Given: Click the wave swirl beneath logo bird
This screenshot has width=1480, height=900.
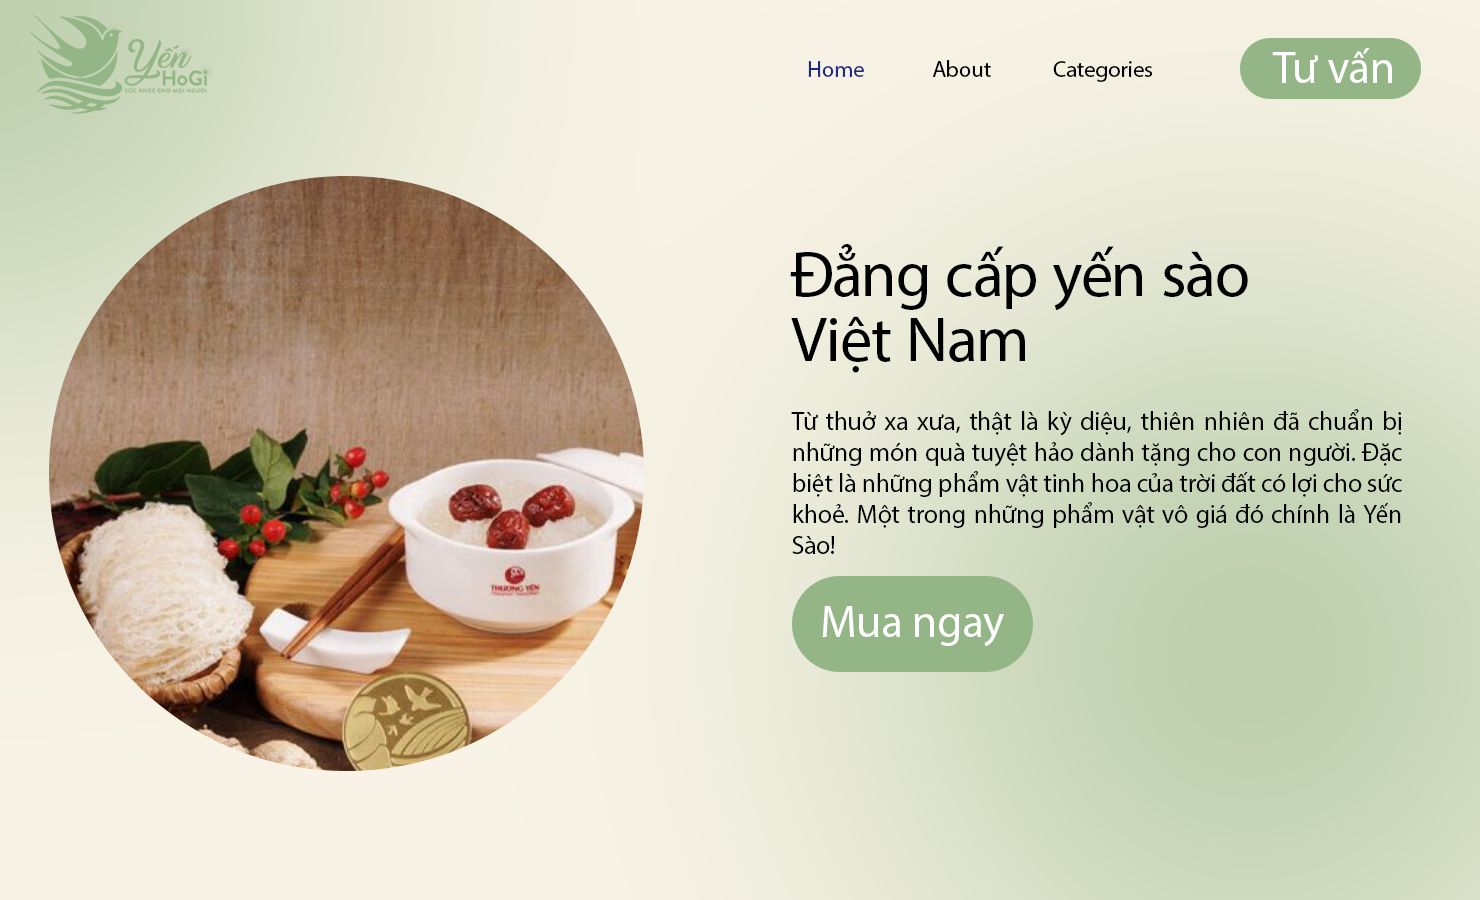Looking at the screenshot, I should click(x=78, y=98).
